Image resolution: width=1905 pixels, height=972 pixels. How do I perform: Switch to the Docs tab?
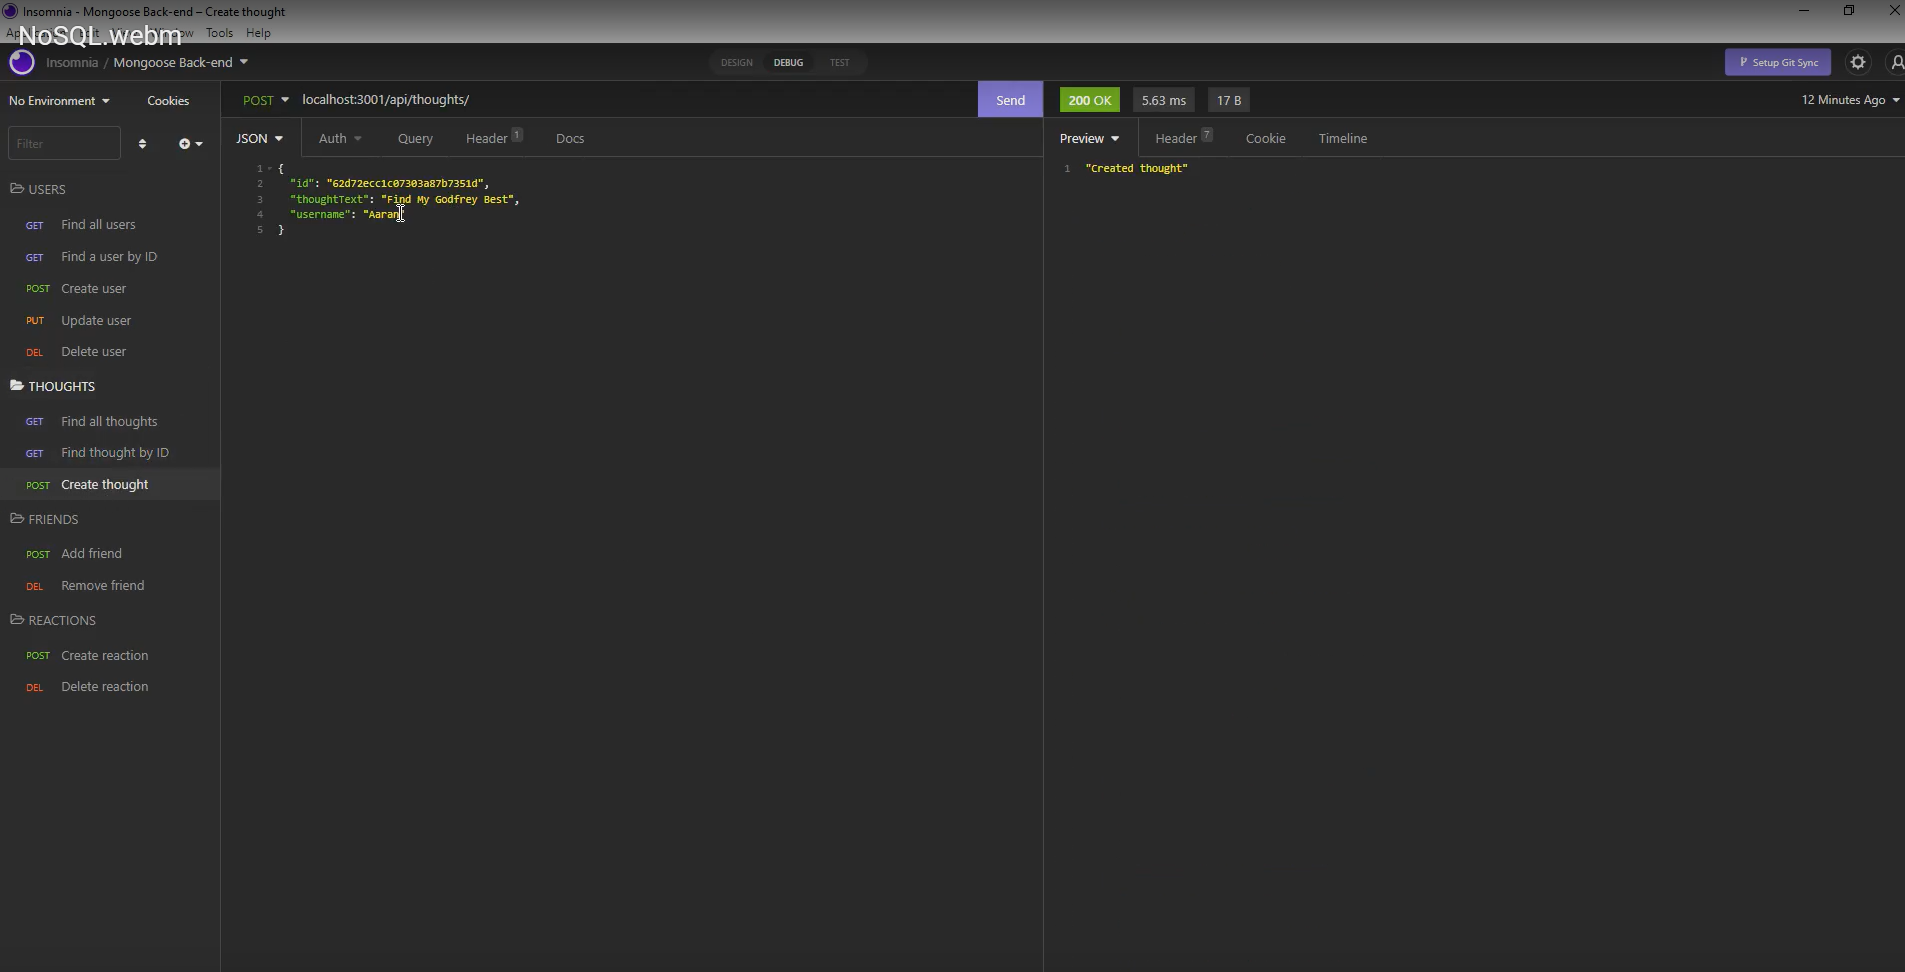[x=570, y=138]
